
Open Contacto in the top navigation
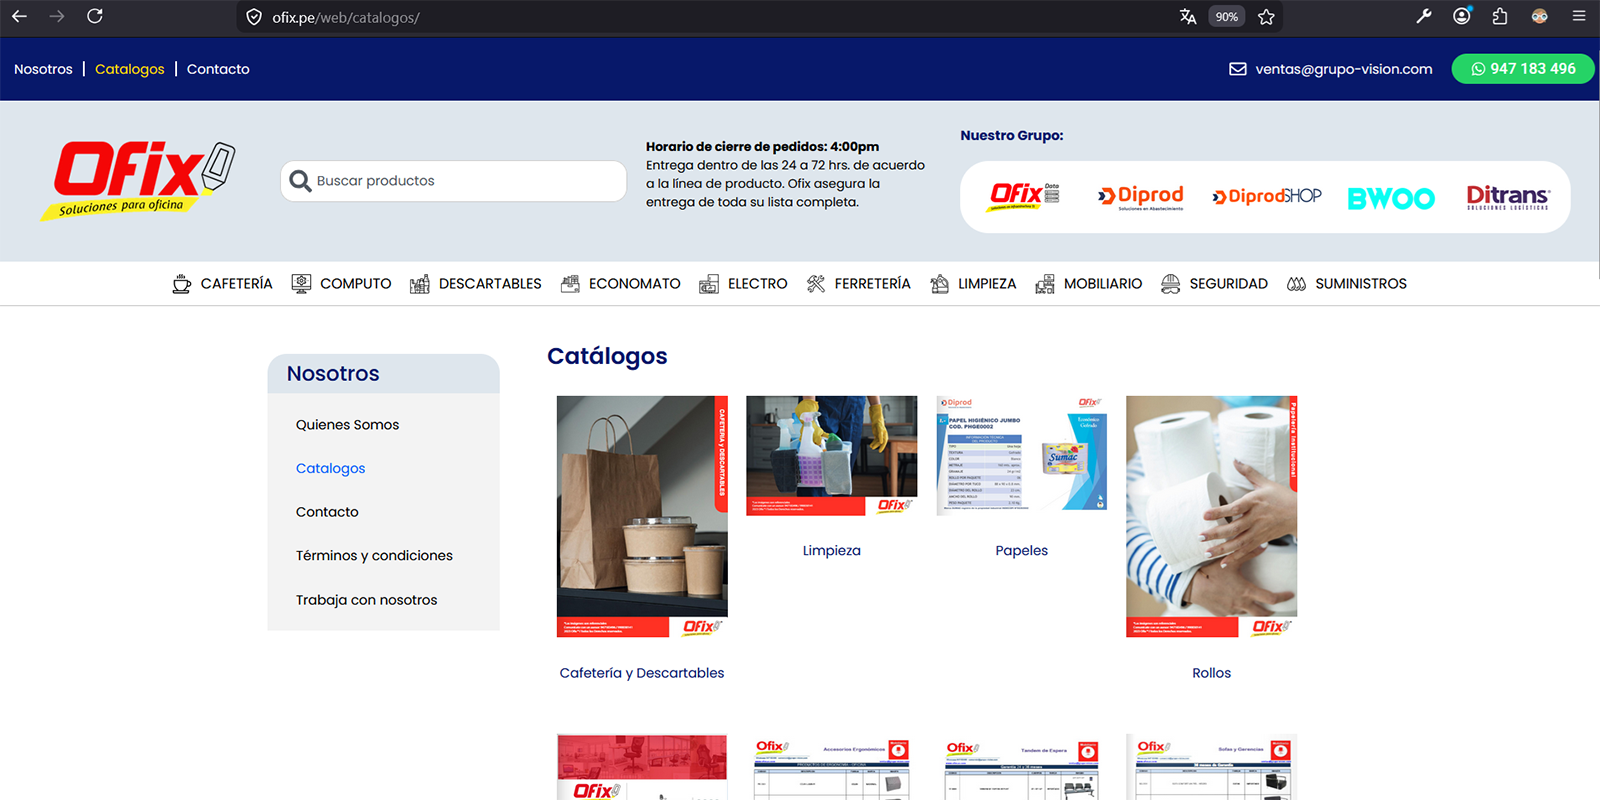[x=218, y=69]
